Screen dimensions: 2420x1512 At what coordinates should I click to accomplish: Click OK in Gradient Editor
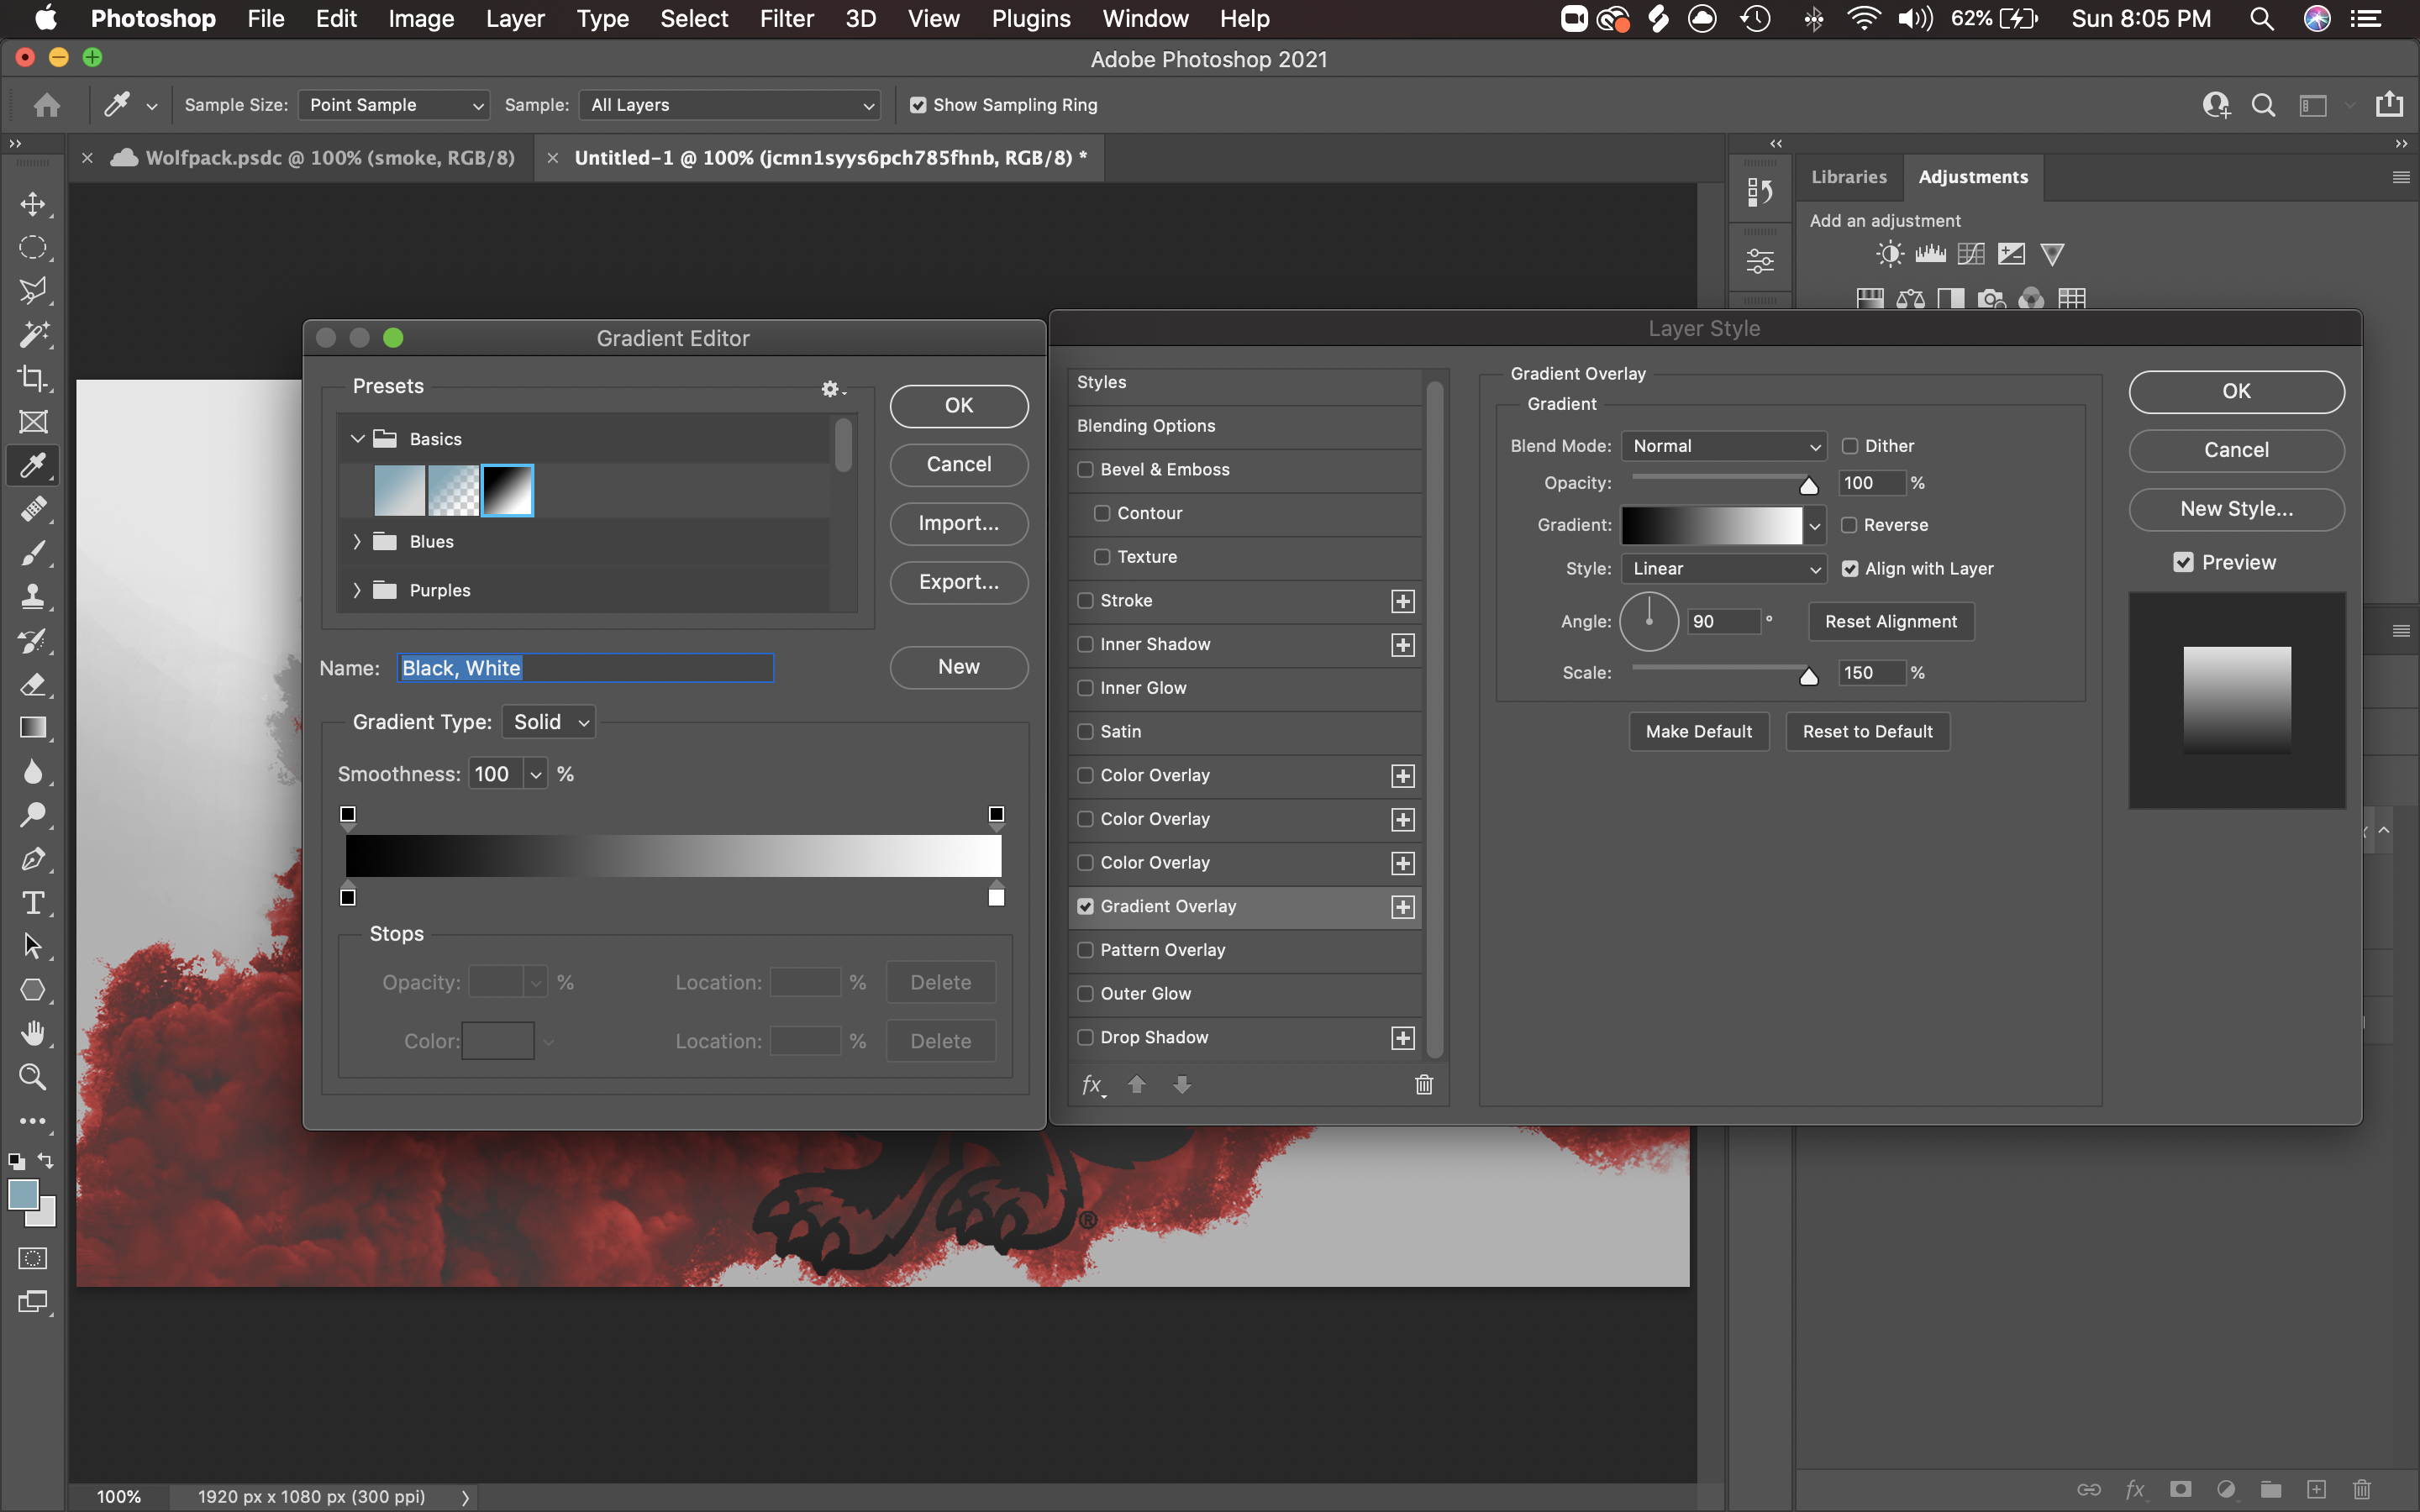click(958, 405)
